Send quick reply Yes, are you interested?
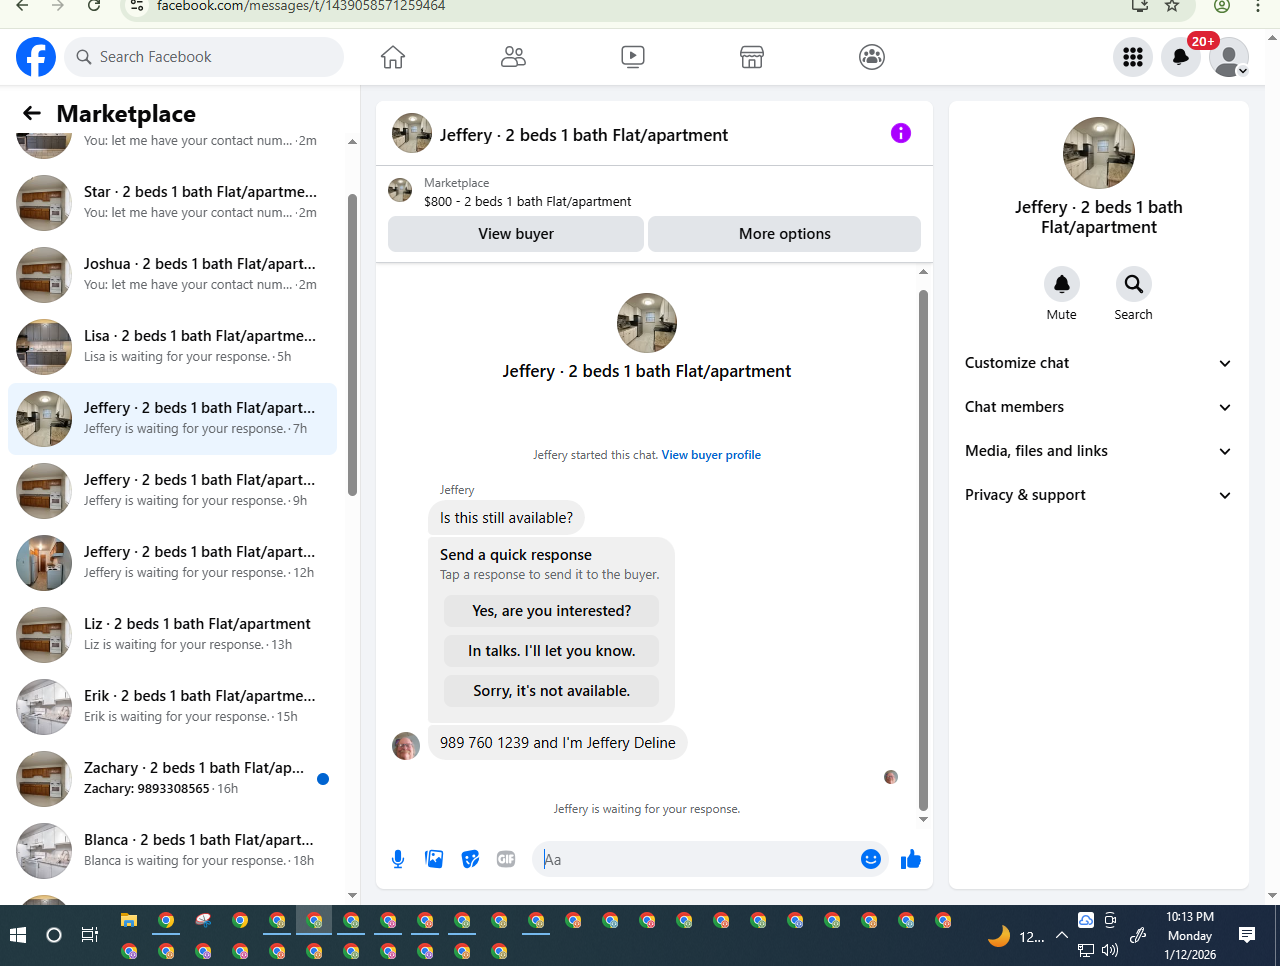This screenshot has width=1280, height=966. pos(552,611)
